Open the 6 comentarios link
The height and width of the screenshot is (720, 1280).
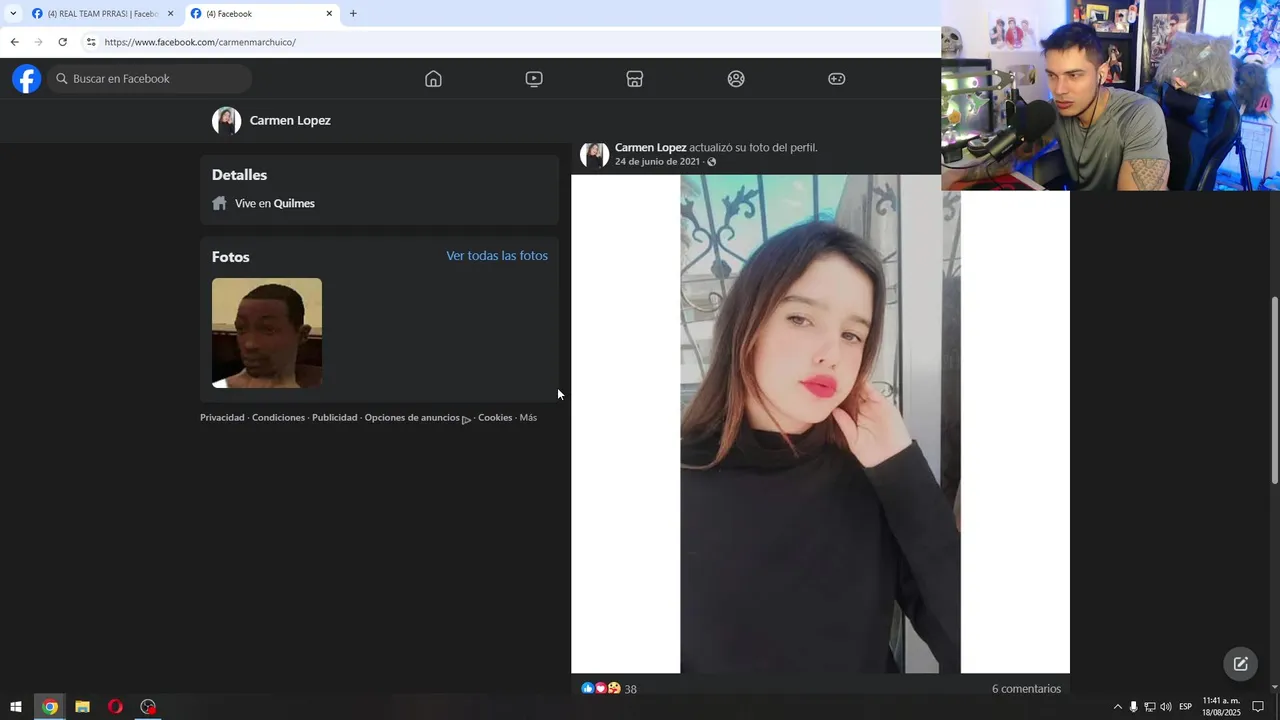[x=1026, y=689]
